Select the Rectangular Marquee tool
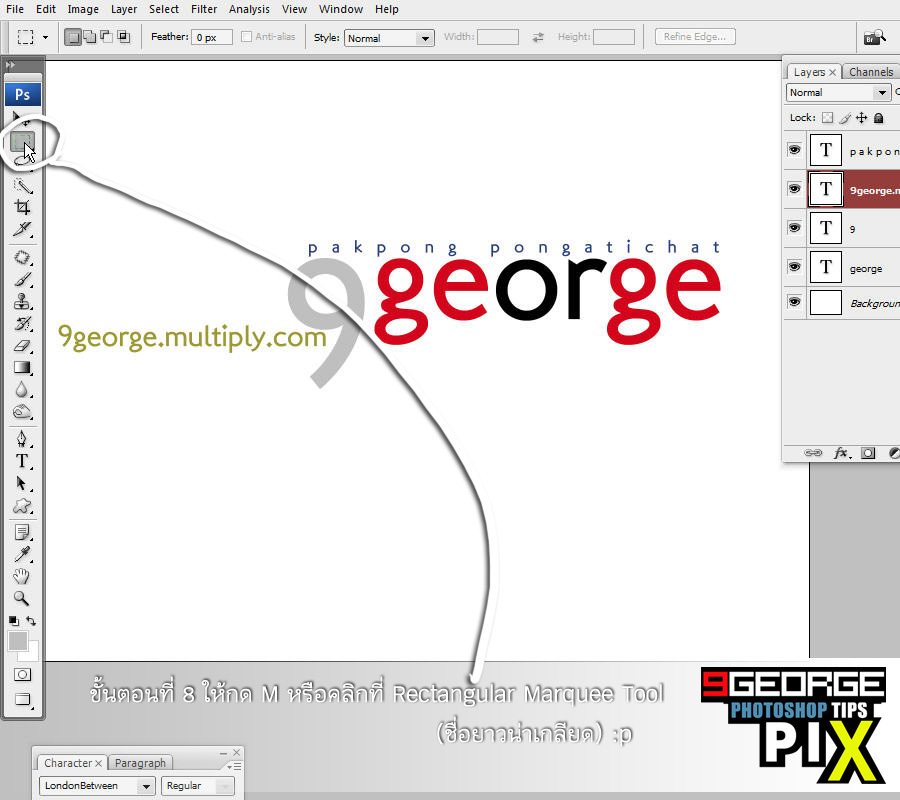The width and height of the screenshot is (900, 800). tap(22, 140)
